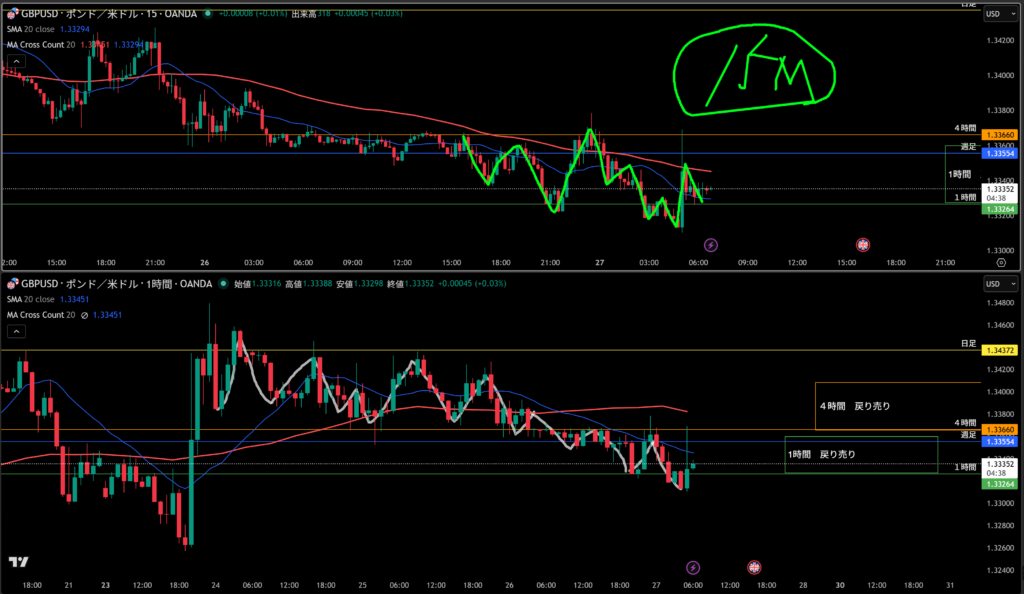Viewport: 1024px width, 594px height.
Task: Open the USD currency dropdown on top chart
Action: pos(996,14)
